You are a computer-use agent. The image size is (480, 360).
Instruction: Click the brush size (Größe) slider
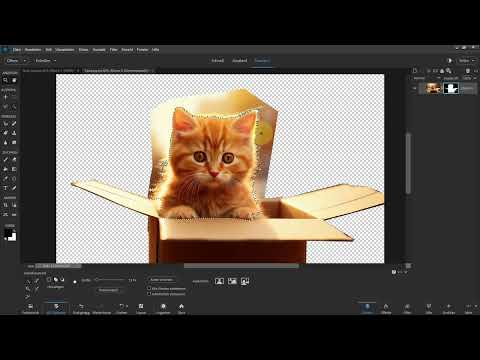109,280
